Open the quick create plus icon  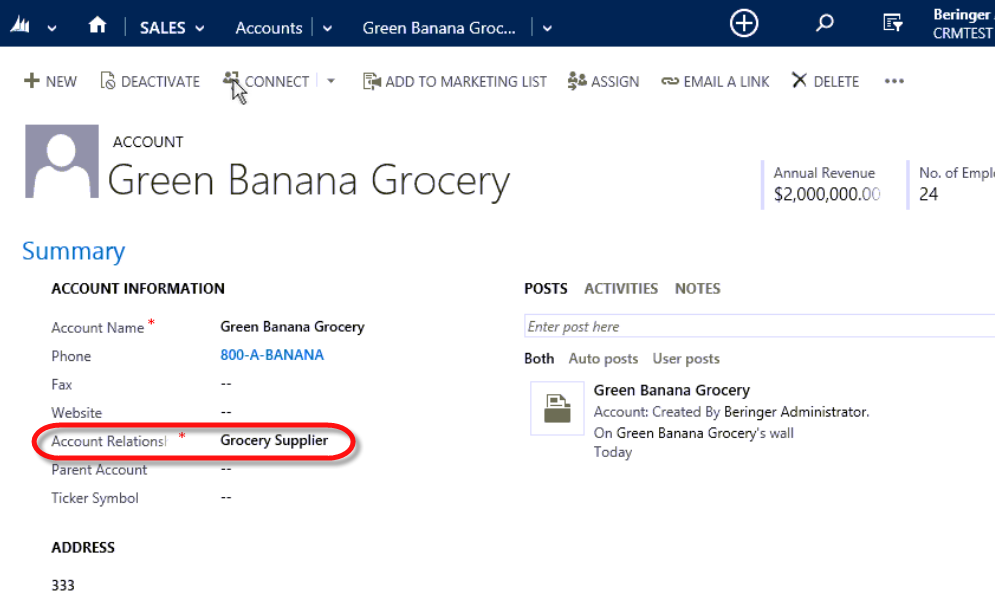coord(744,24)
